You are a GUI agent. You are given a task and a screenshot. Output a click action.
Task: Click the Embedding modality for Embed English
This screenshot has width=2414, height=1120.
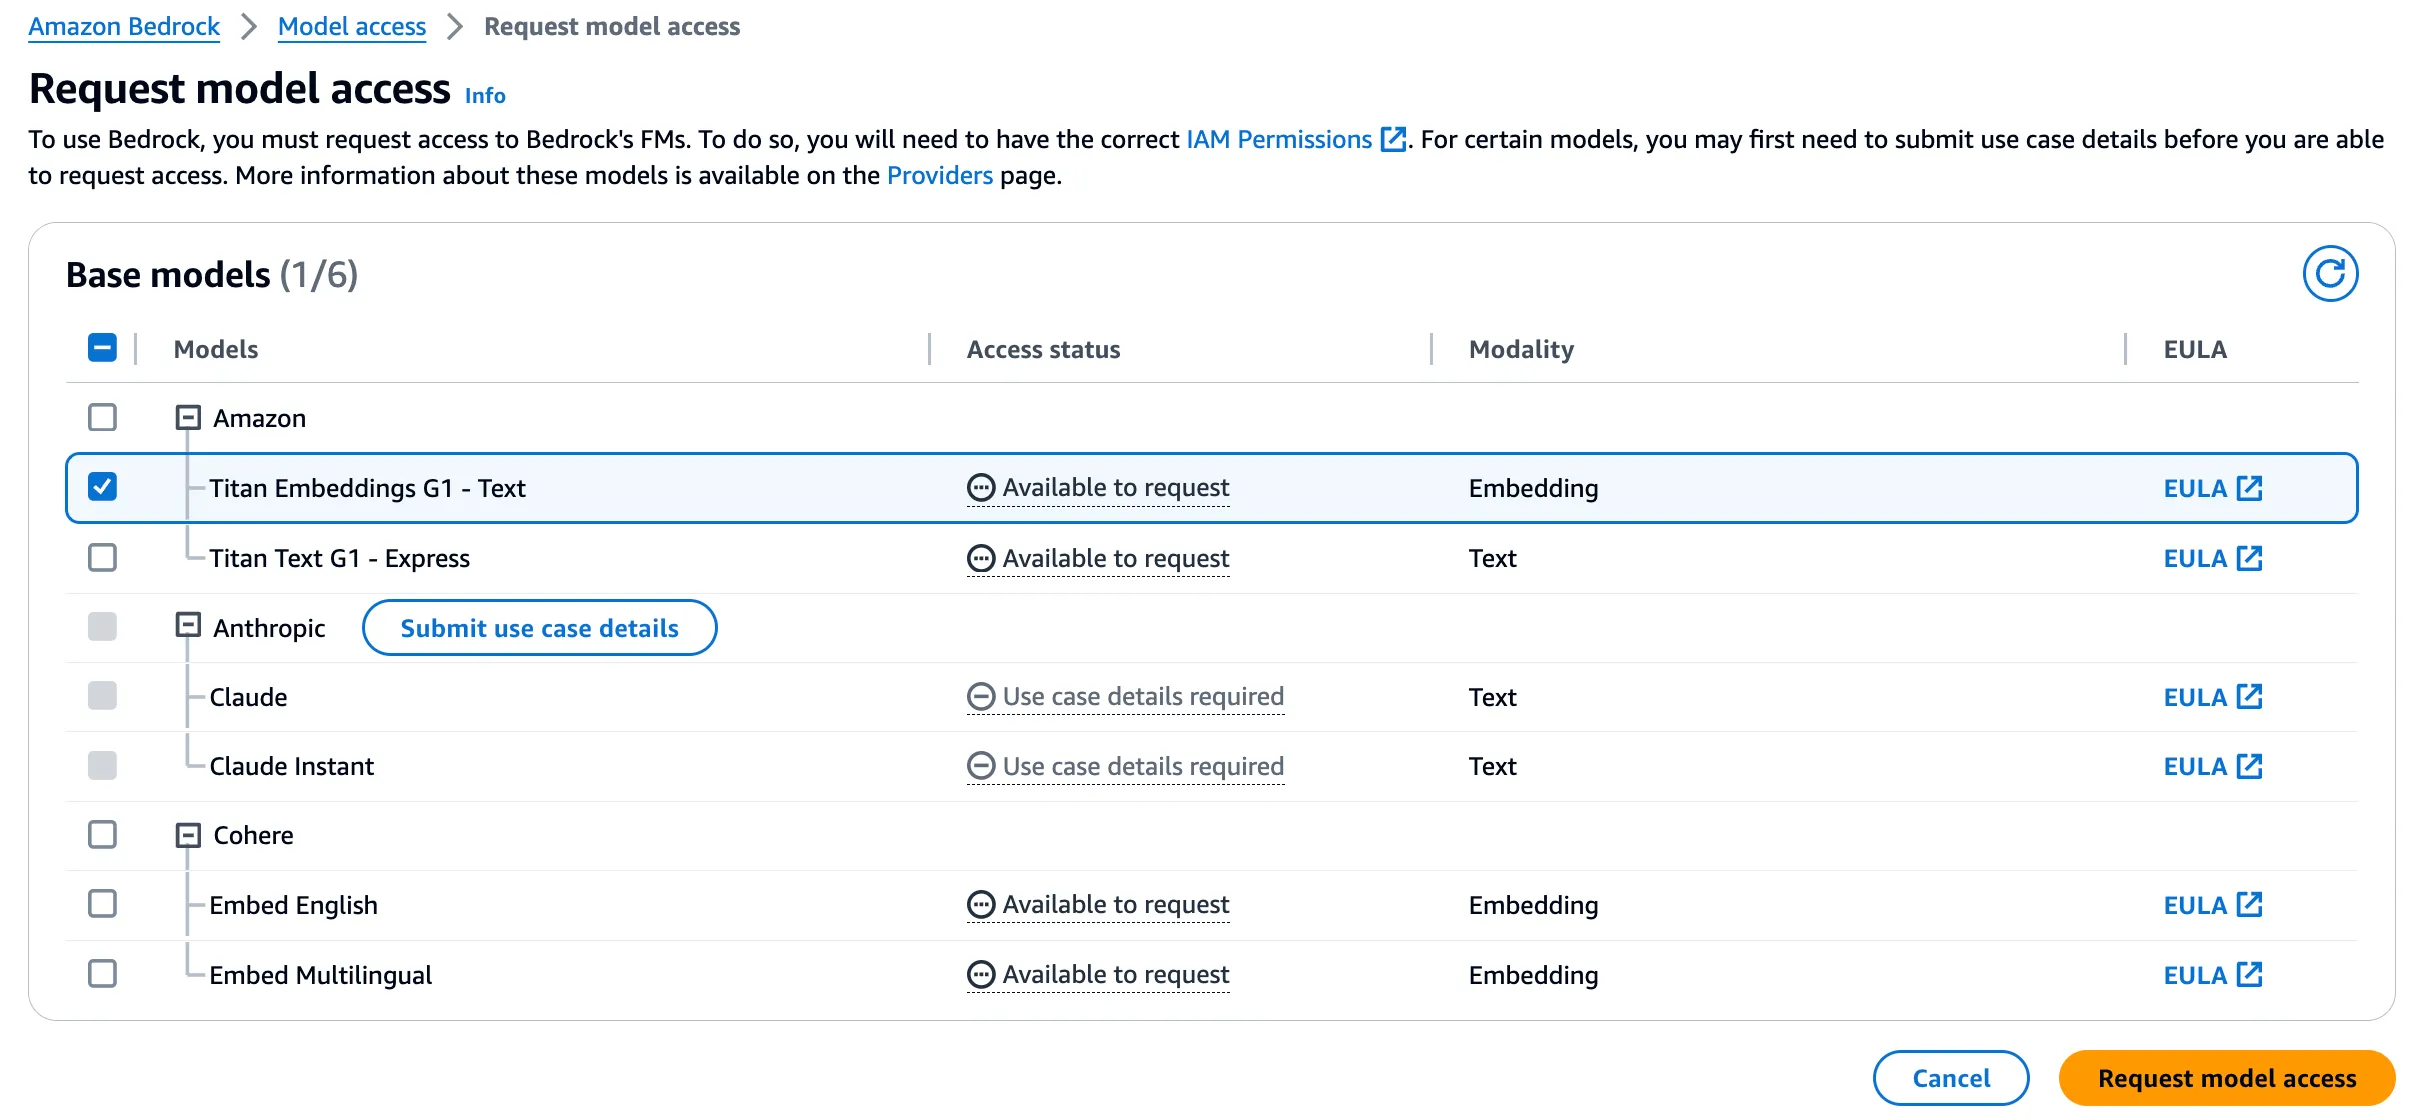[x=1533, y=906]
